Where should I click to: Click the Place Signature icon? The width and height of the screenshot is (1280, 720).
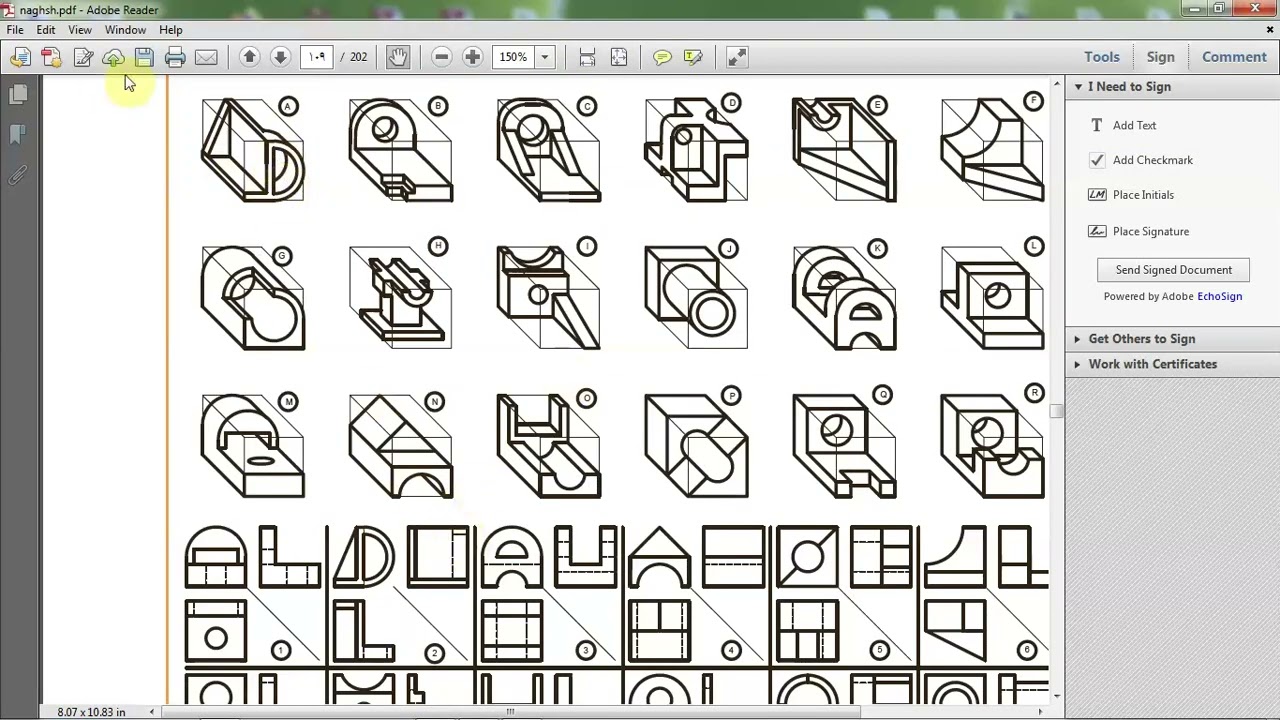[x=1097, y=231]
